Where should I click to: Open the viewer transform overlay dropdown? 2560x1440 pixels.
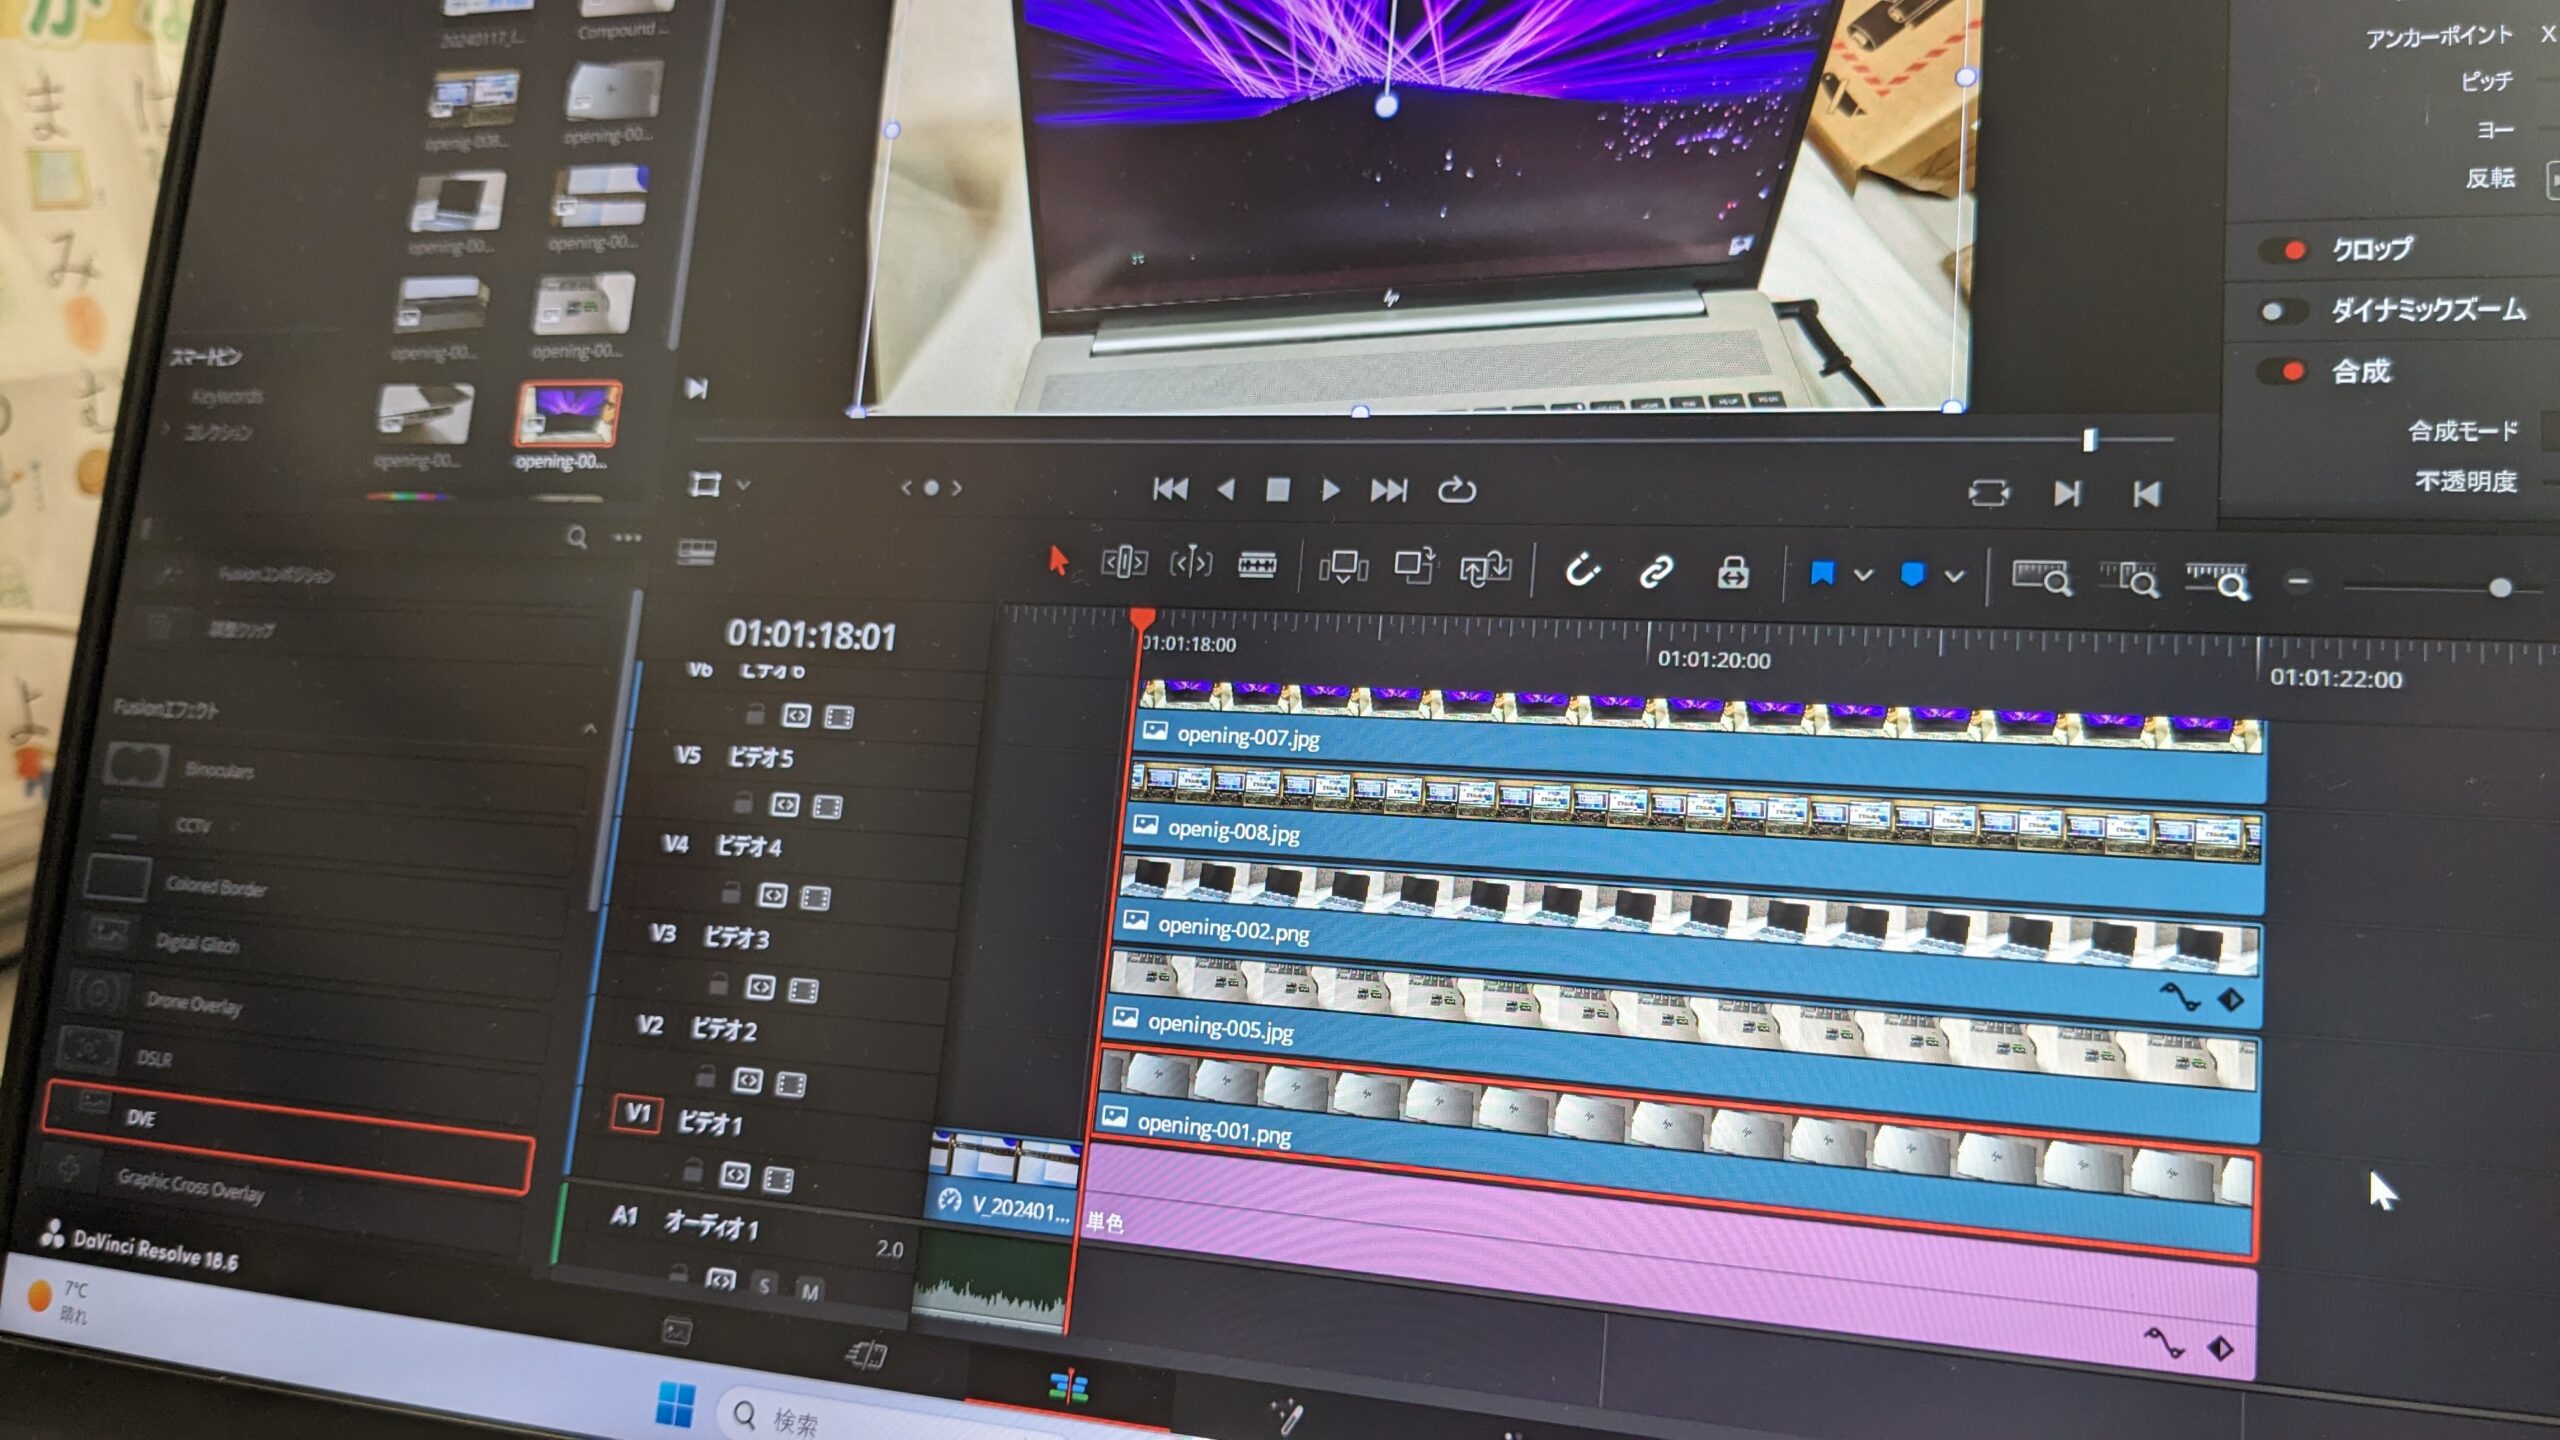(743, 485)
